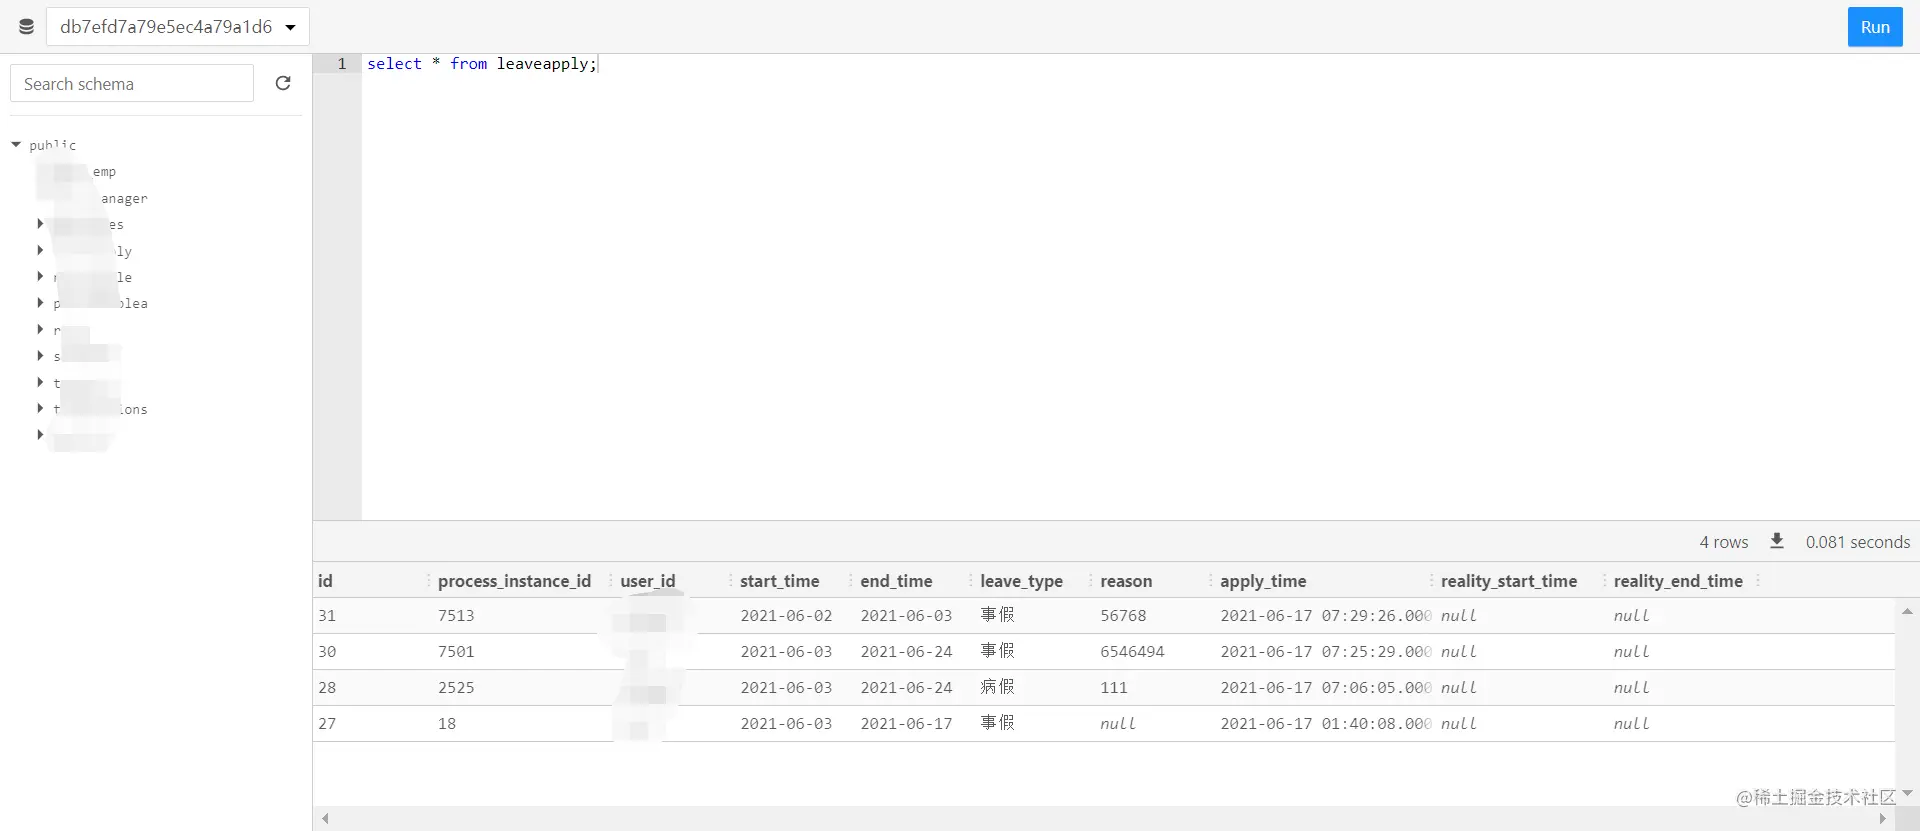
Task: Click the database stack icon
Action: coord(26,27)
